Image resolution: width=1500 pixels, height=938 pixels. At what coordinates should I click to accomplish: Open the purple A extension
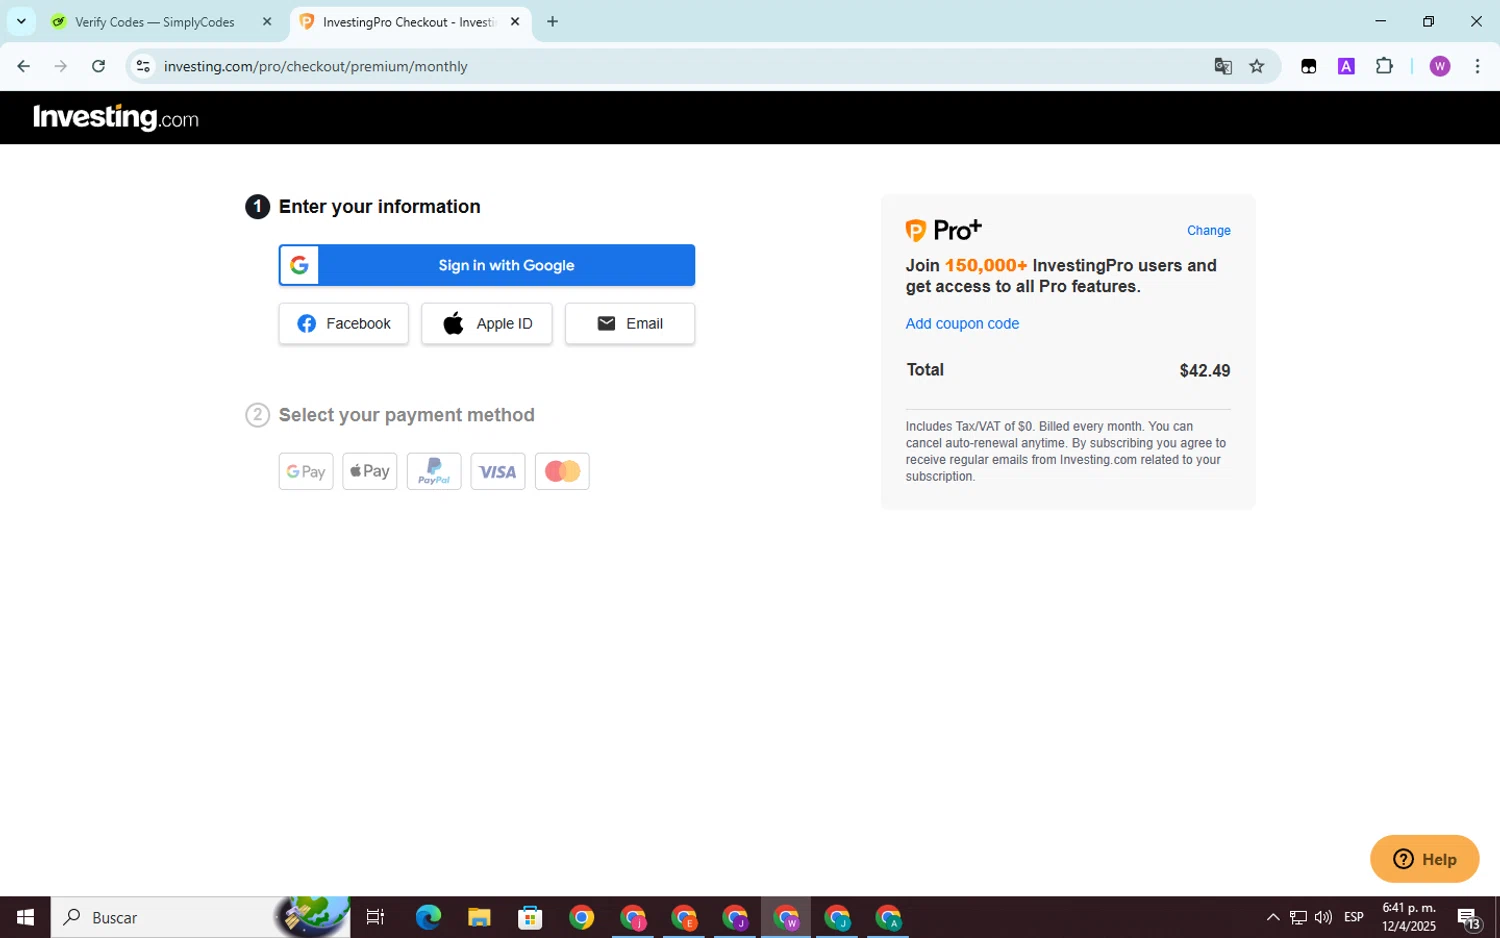coord(1346,66)
